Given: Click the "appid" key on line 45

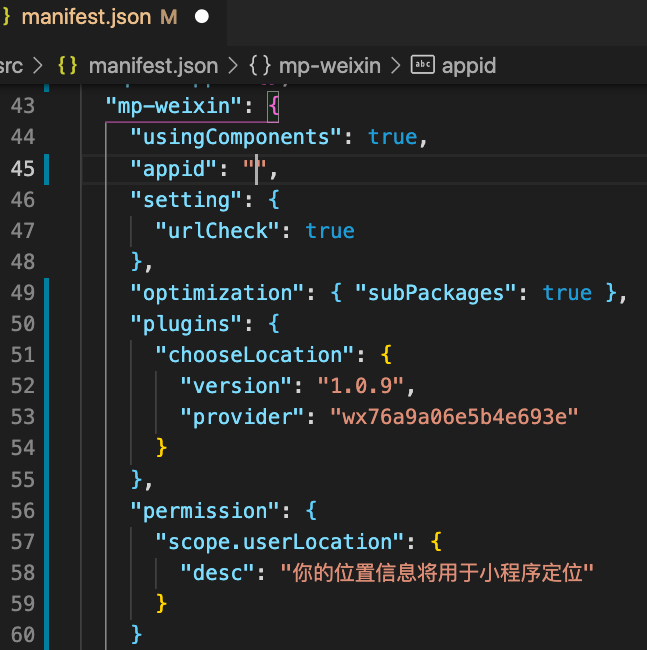Looking at the screenshot, I should click(173, 169).
